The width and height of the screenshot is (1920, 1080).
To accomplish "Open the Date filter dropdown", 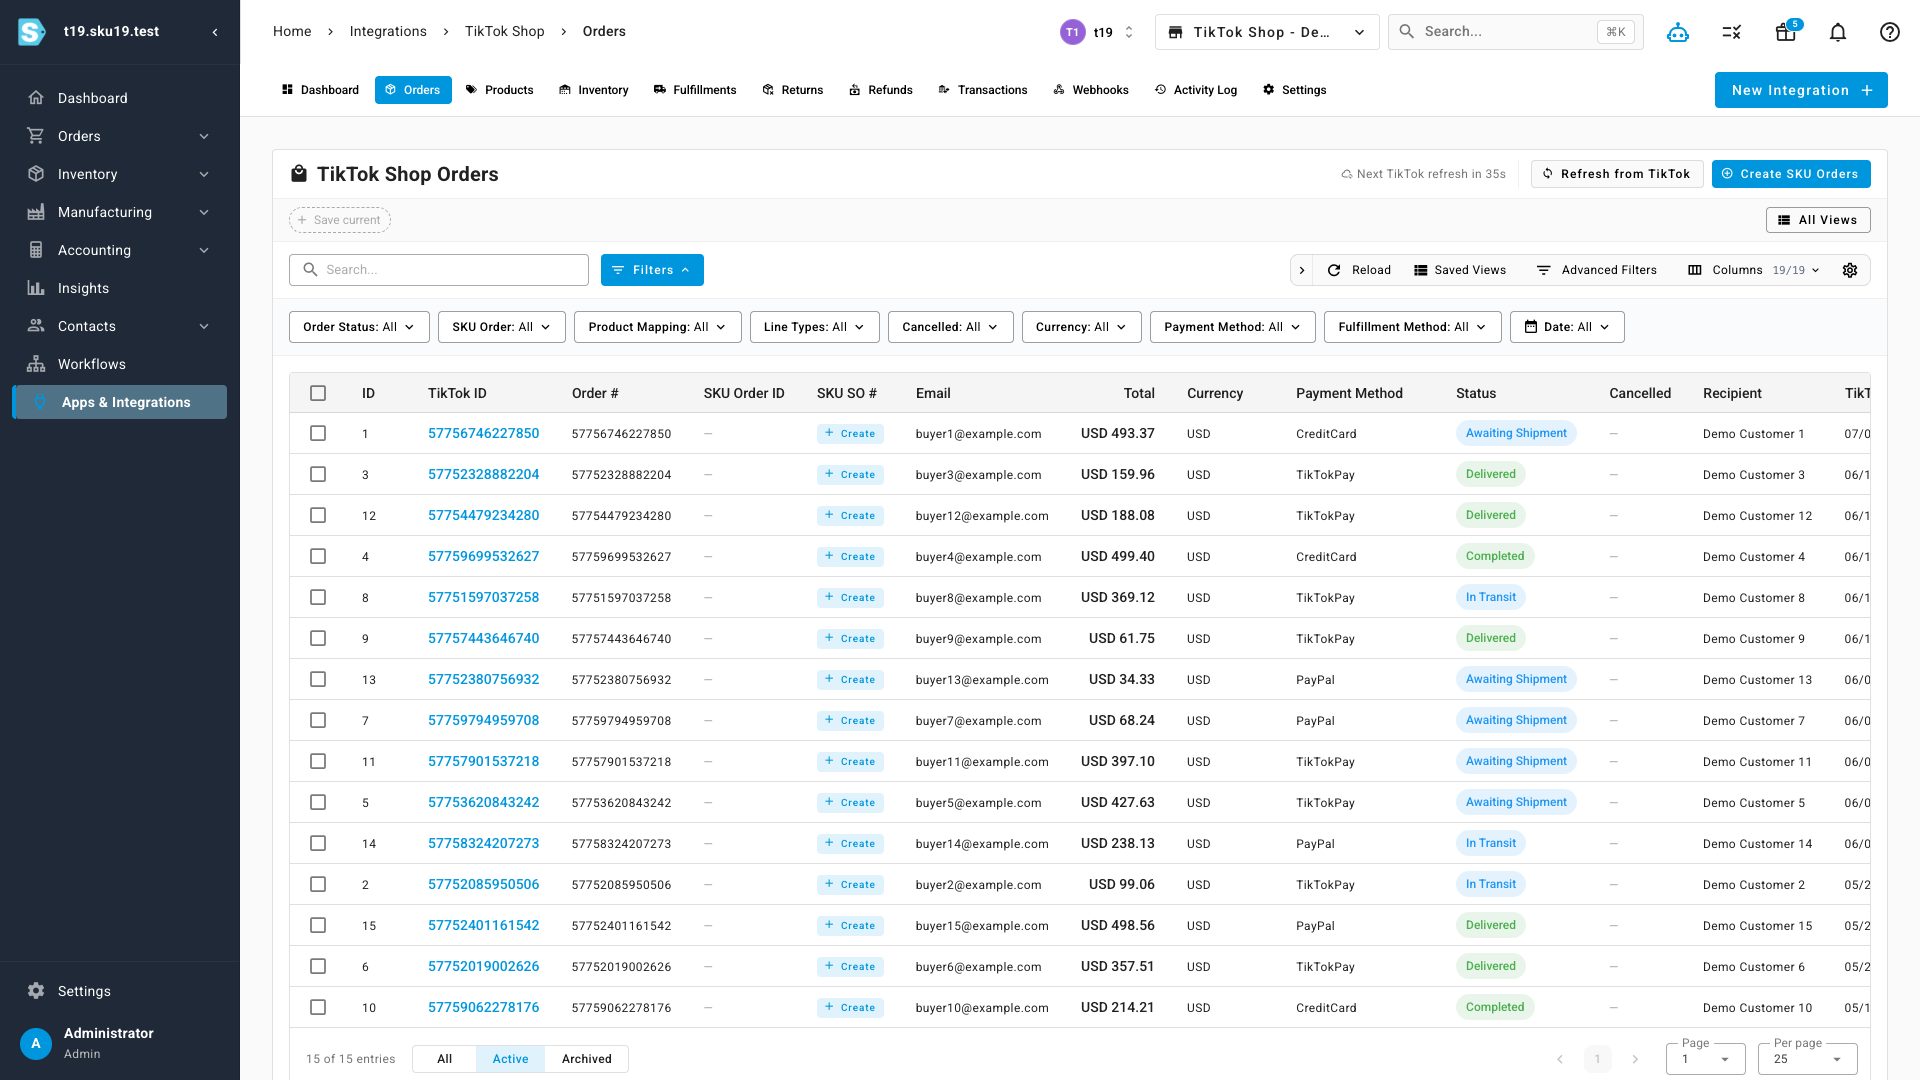I will 1567,327.
